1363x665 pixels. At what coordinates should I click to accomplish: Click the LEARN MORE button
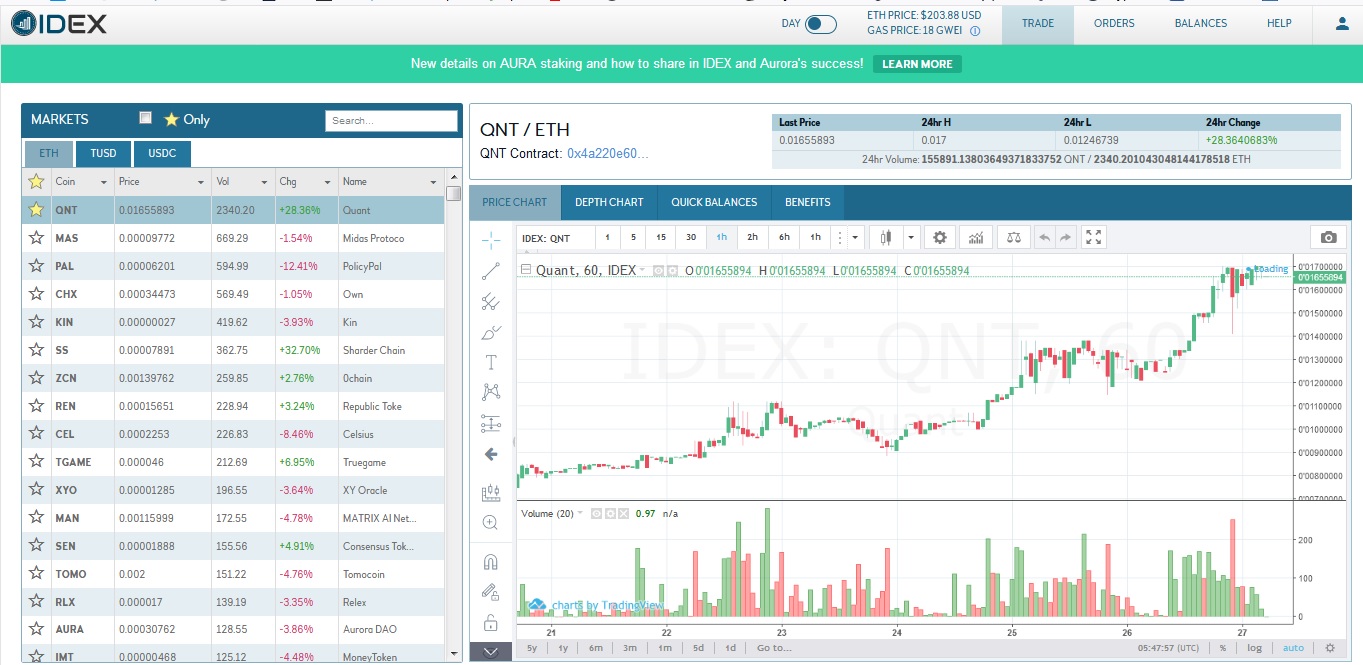pos(917,64)
